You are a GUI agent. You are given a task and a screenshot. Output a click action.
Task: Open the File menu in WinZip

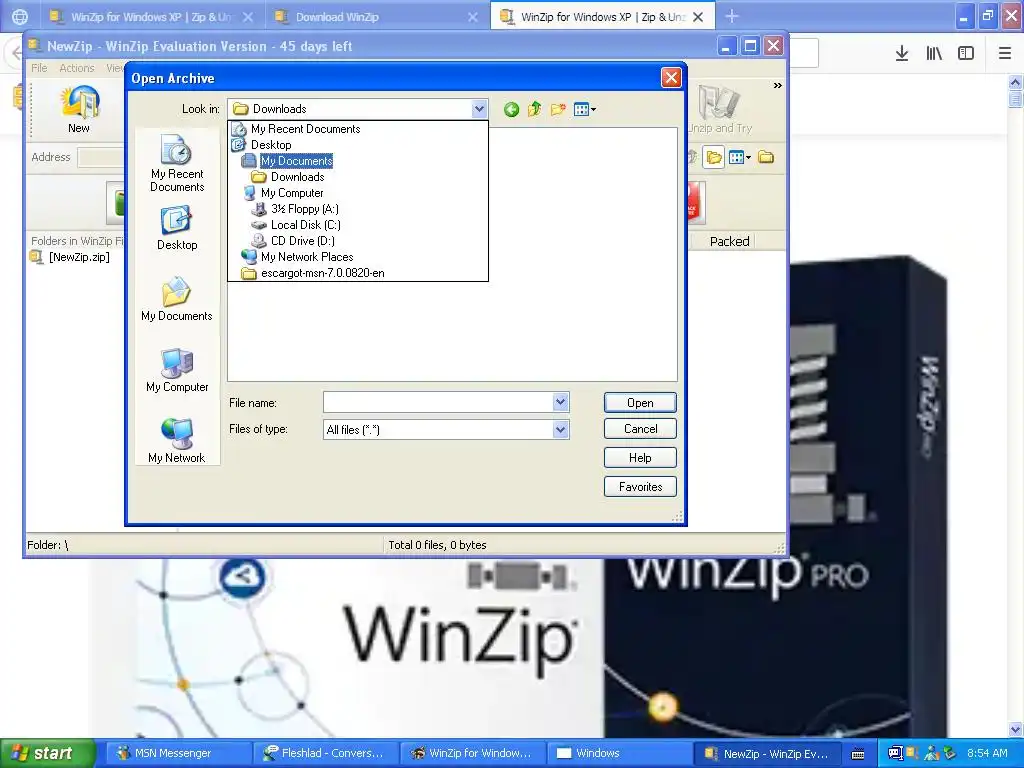coord(39,68)
